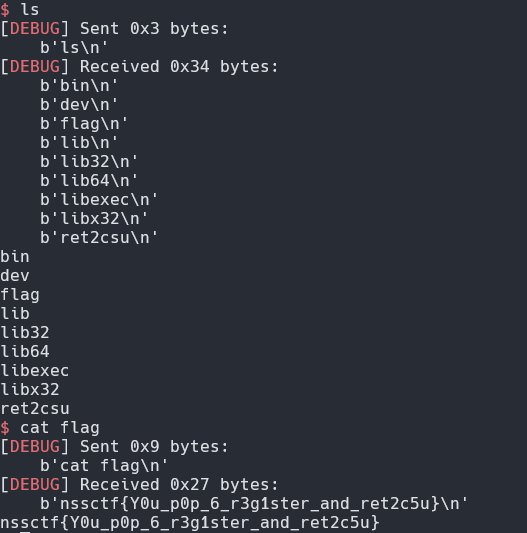Click the b'bin\n' debug entry
The image size is (527, 533).
pyautogui.click(x=79, y=85)
